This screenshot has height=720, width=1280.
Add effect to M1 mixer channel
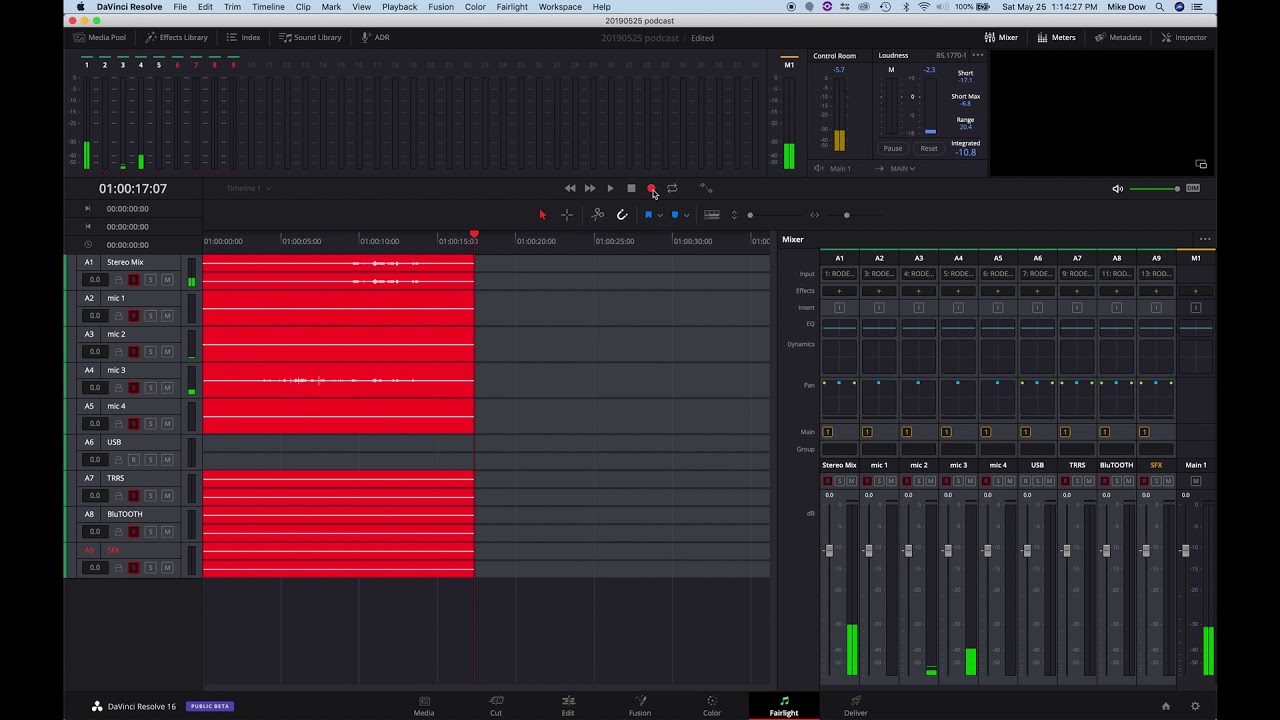click(1195, 291)
